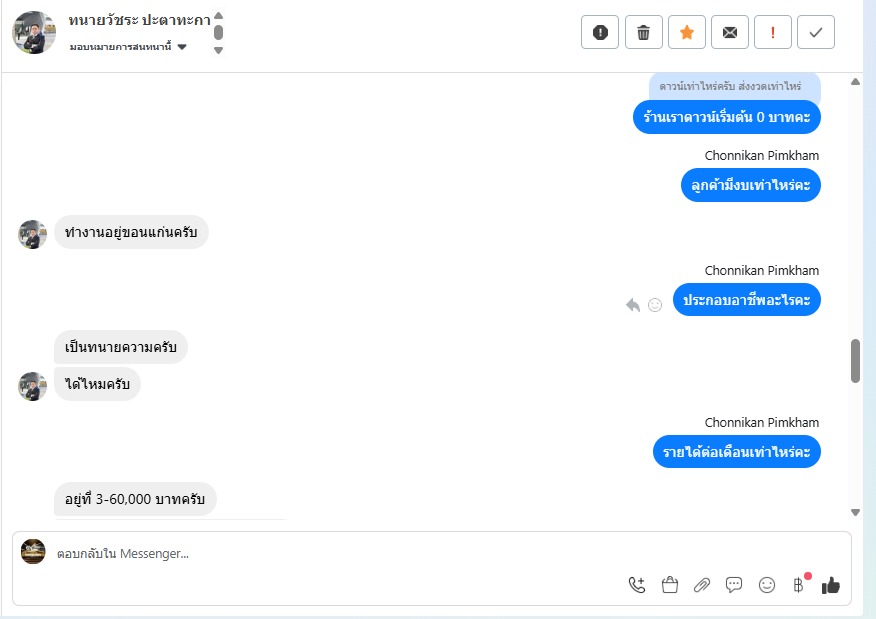Click the phone call request icon

point(637,585)
